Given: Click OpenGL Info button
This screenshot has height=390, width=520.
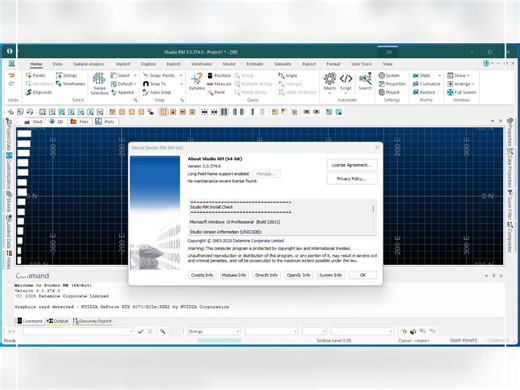Looking at the screenshot, I should click(x=298, y=275).
